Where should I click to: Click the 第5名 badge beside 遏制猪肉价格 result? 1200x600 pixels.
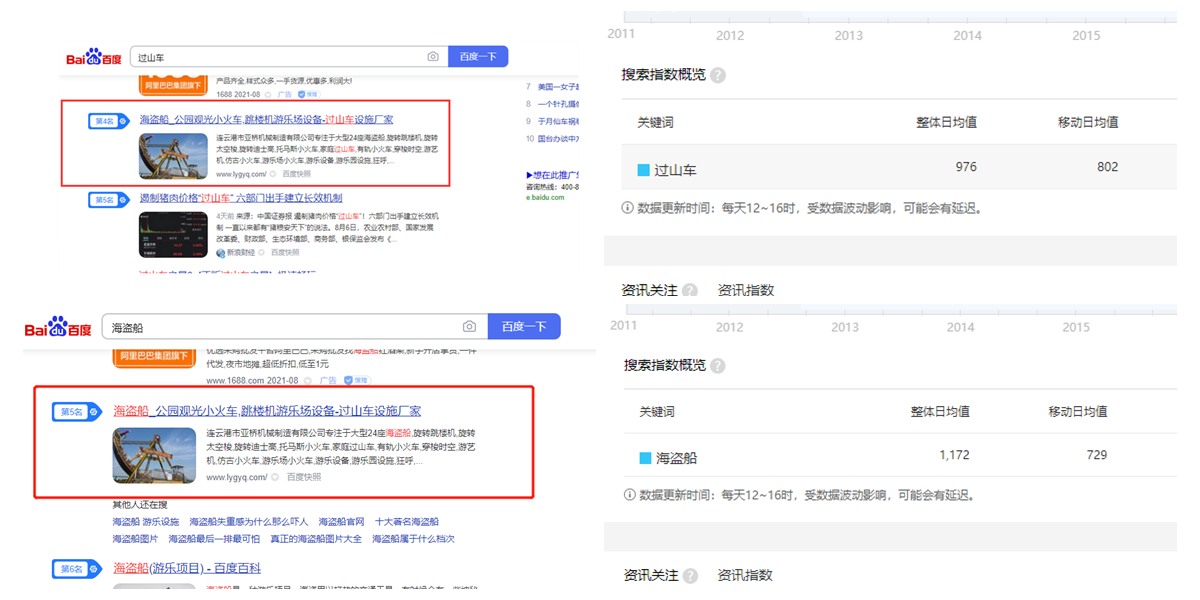click(x=108, y=200)
